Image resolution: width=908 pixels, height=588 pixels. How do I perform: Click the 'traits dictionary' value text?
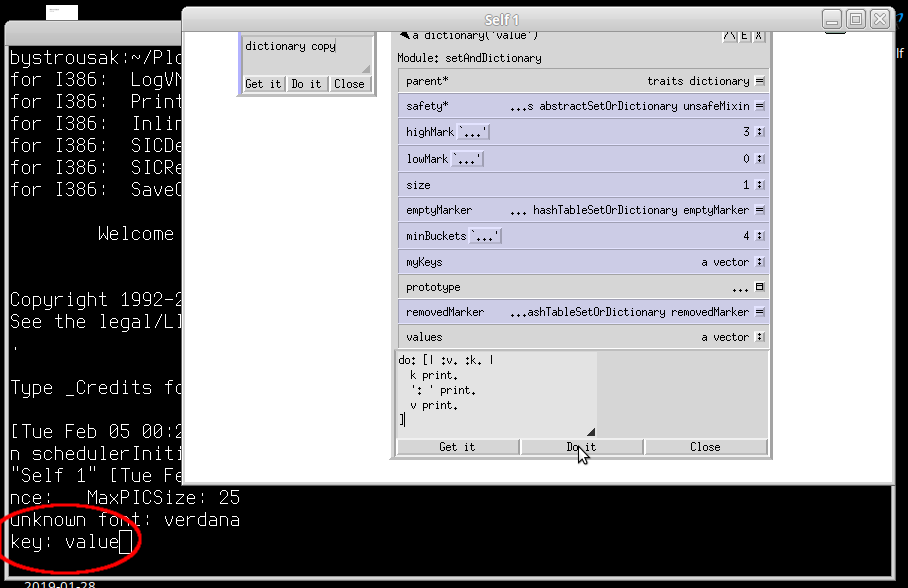click(x=698, y=81)
